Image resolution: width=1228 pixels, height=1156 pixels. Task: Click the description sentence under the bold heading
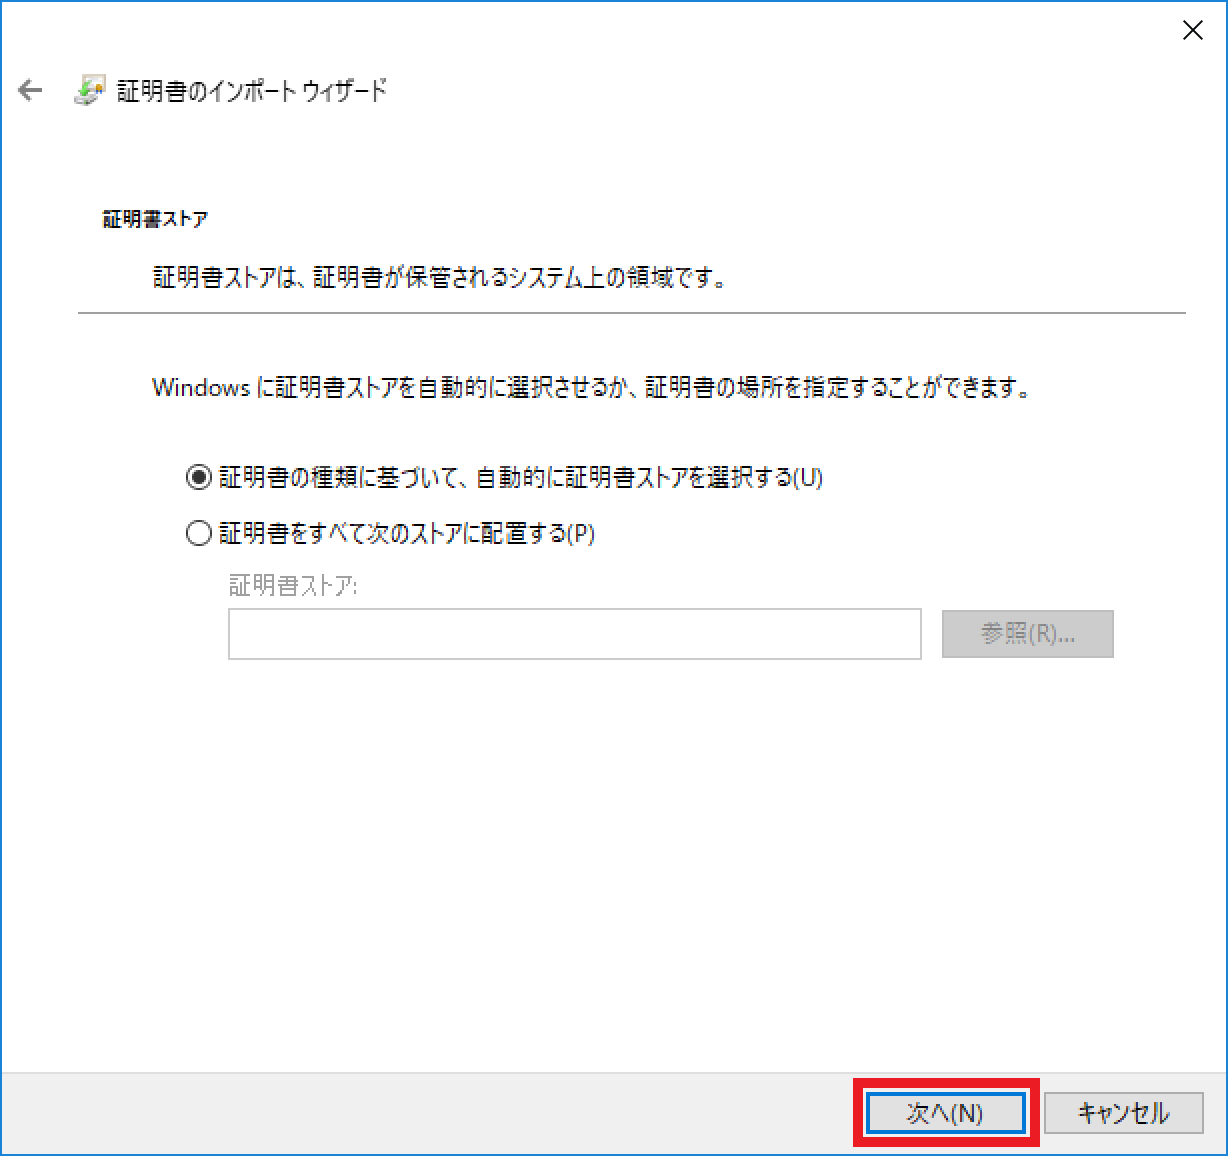pyautogui.click(x=439, y=277)
